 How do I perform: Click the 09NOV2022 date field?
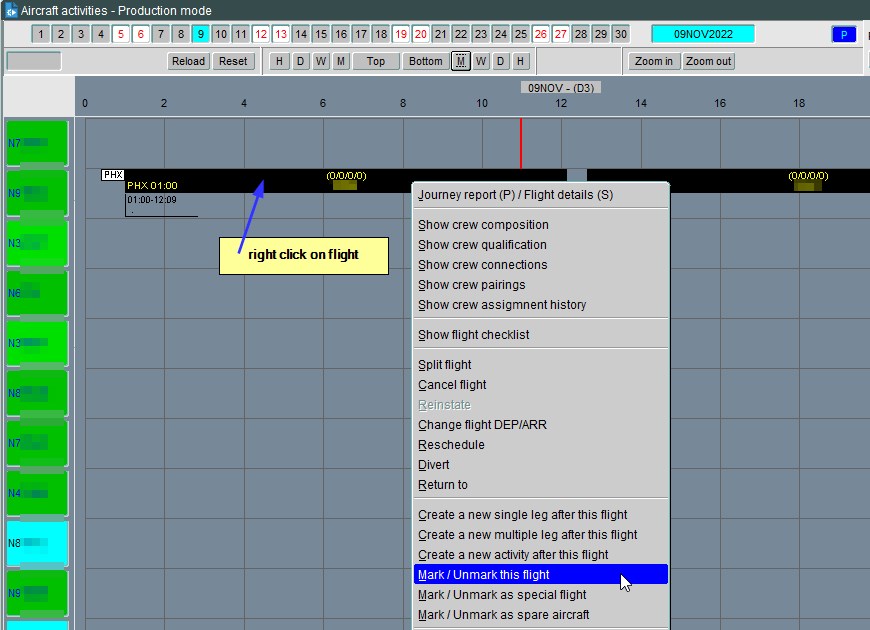(702, 34)
